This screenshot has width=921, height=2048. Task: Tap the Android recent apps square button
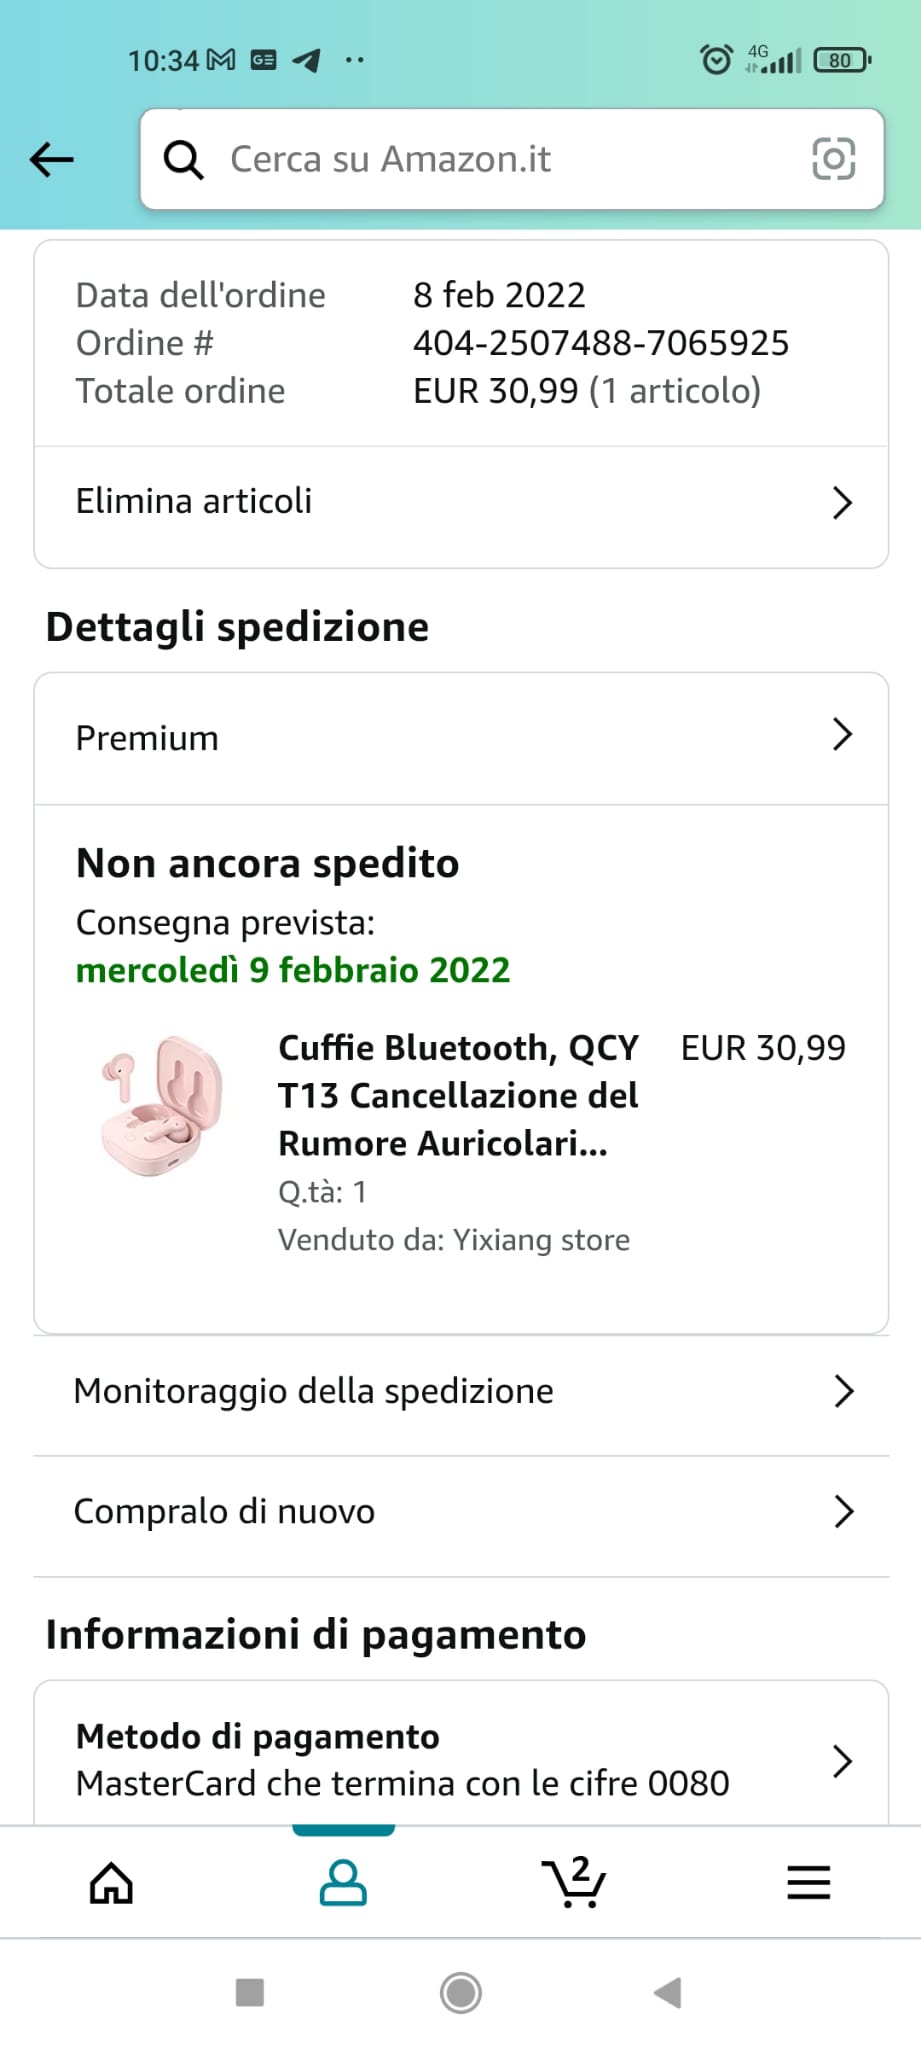pyautogui.click(x=249, y=1993)
